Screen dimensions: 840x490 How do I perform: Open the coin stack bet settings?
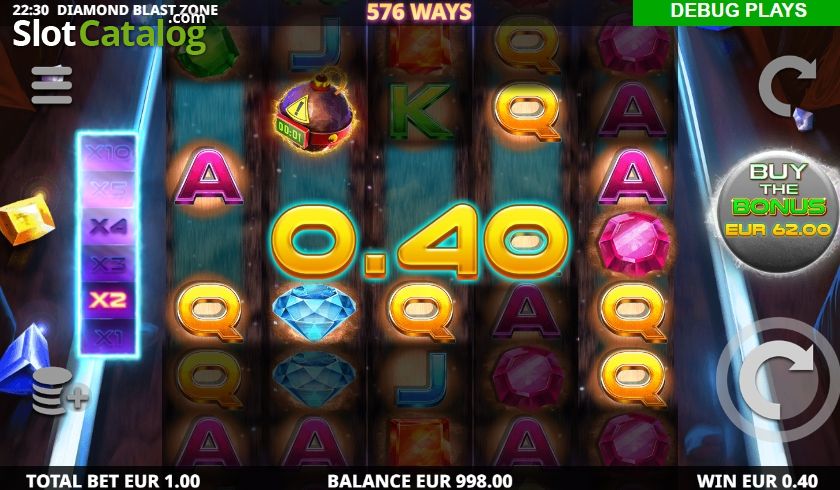[x=58, y=392]
